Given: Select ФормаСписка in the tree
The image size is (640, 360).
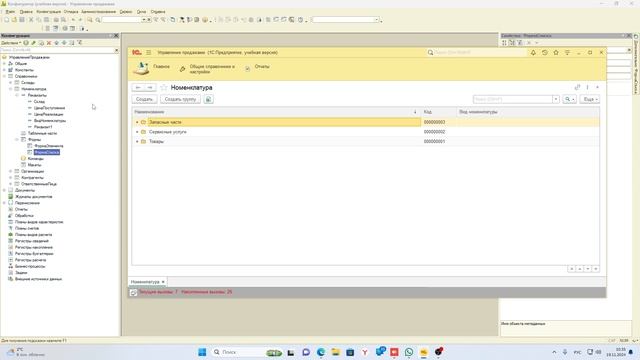Looking at the screenshot, I should (x=47, y=152).
